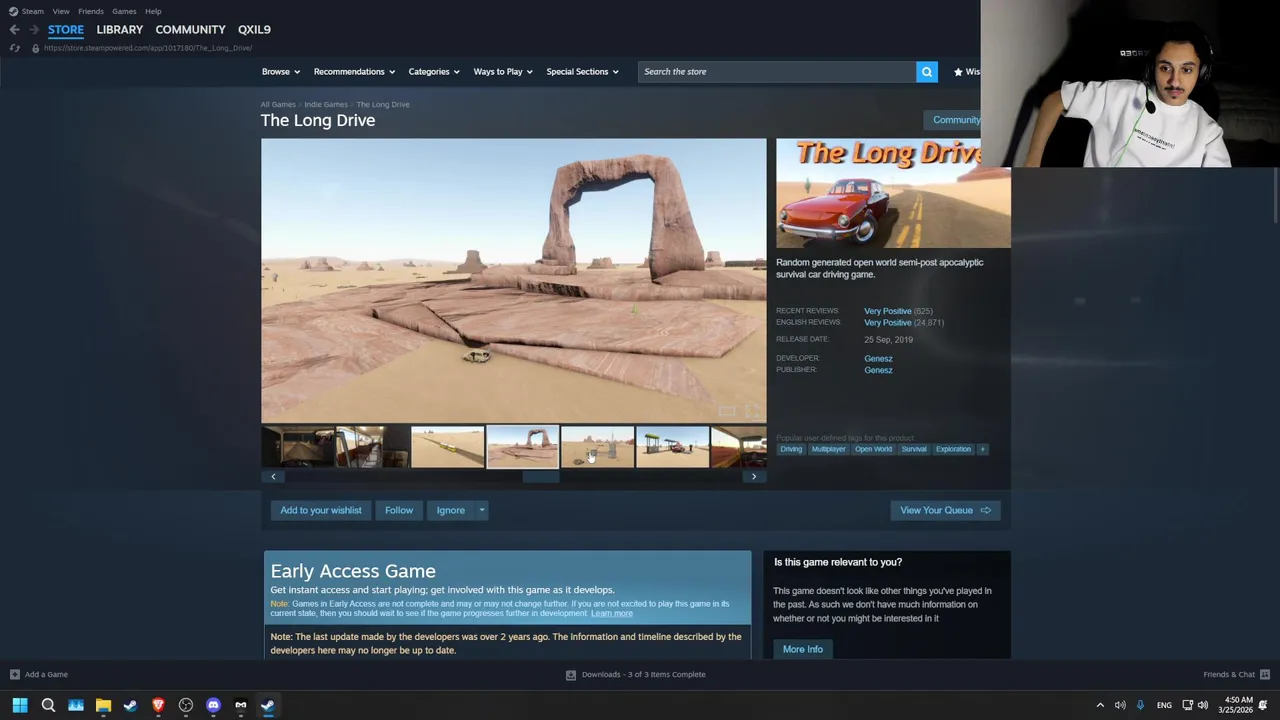Open the Friends menu
Image resolution: width=1280 pixels, height=720 pixels.
[x=91, y=11]
